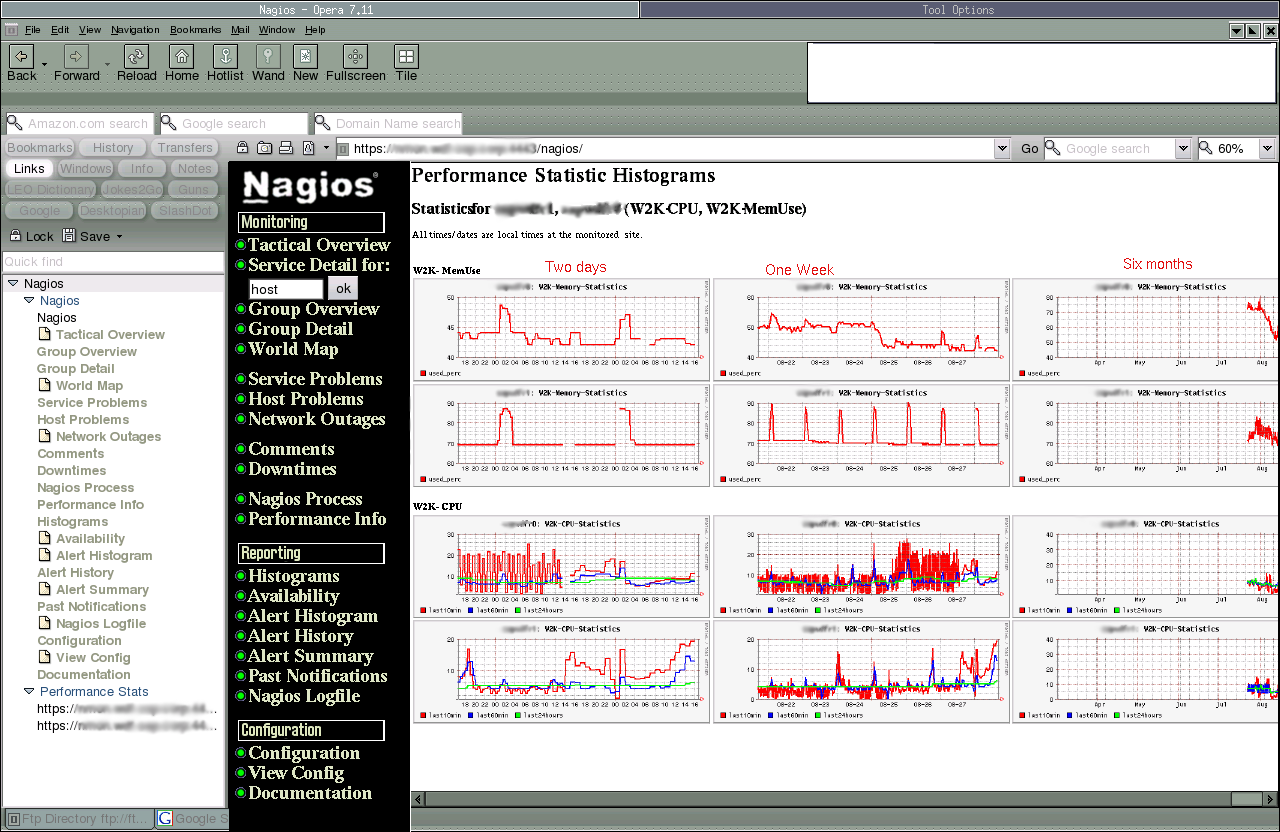
Task: Collapse the top-level Nagios tree node
Action: pyautogui.click(x=13, y=284)
